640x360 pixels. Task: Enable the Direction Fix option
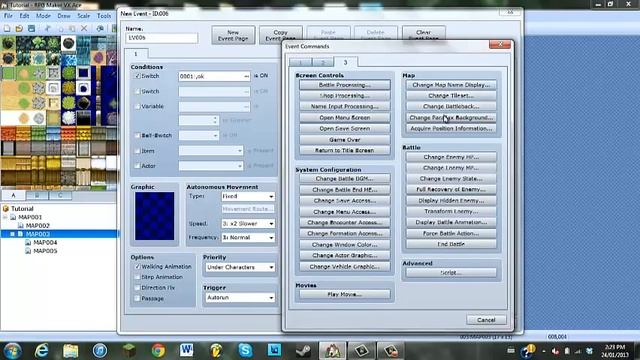[138, 287]
